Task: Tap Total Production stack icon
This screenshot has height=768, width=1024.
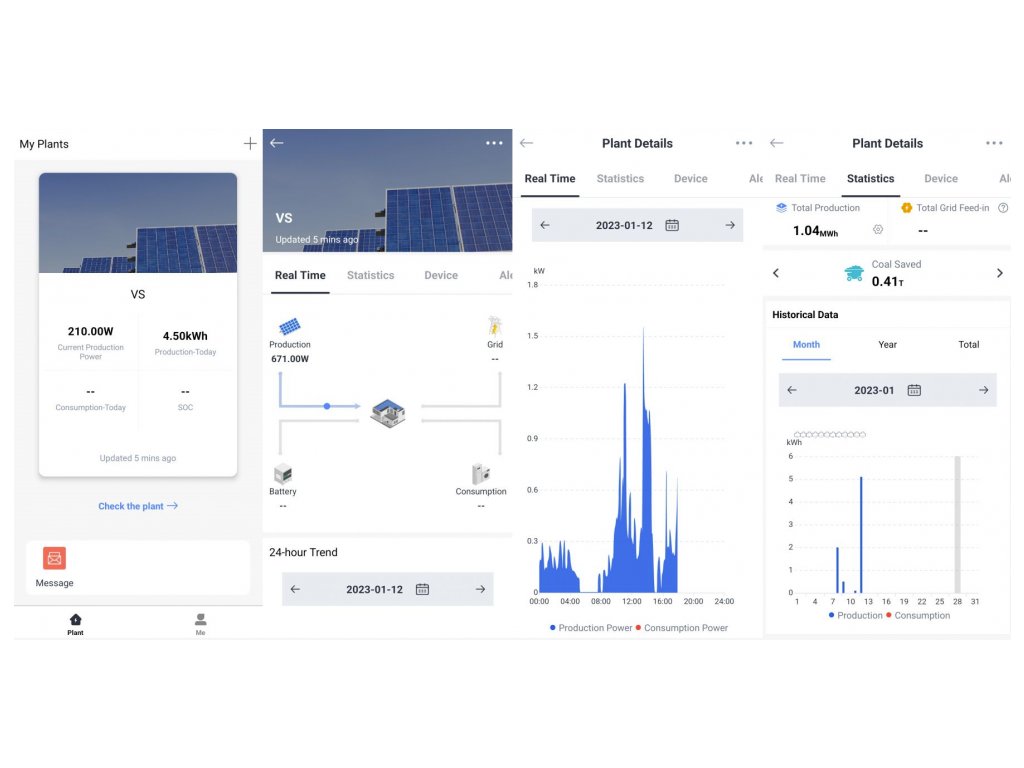Action: [x=781, y=208]
